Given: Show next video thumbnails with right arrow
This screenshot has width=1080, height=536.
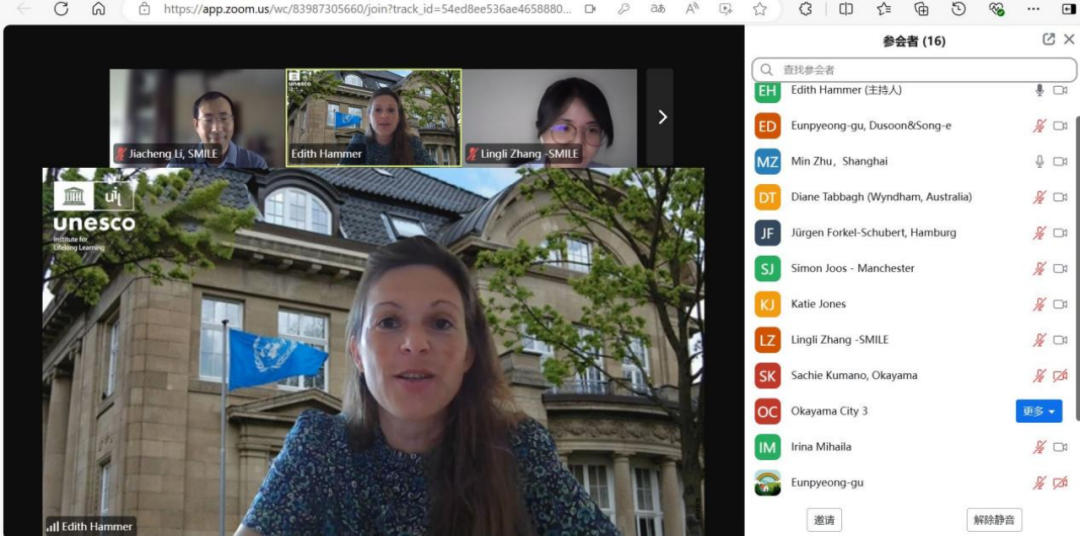Looking at the screenshot, I should tap(661, 117).
